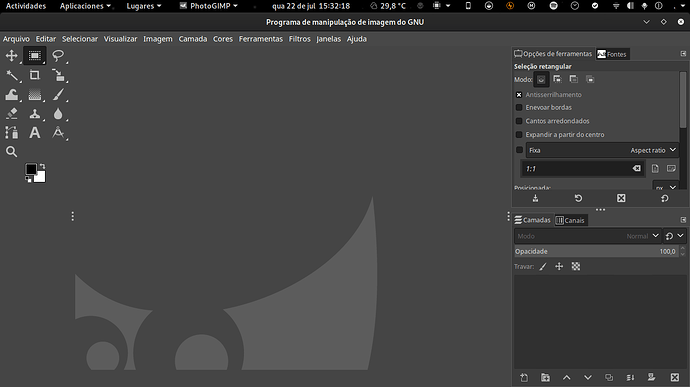Delete tool preset in tool options
The height and width of the screenshot is (387, 690).
[621, 198]
